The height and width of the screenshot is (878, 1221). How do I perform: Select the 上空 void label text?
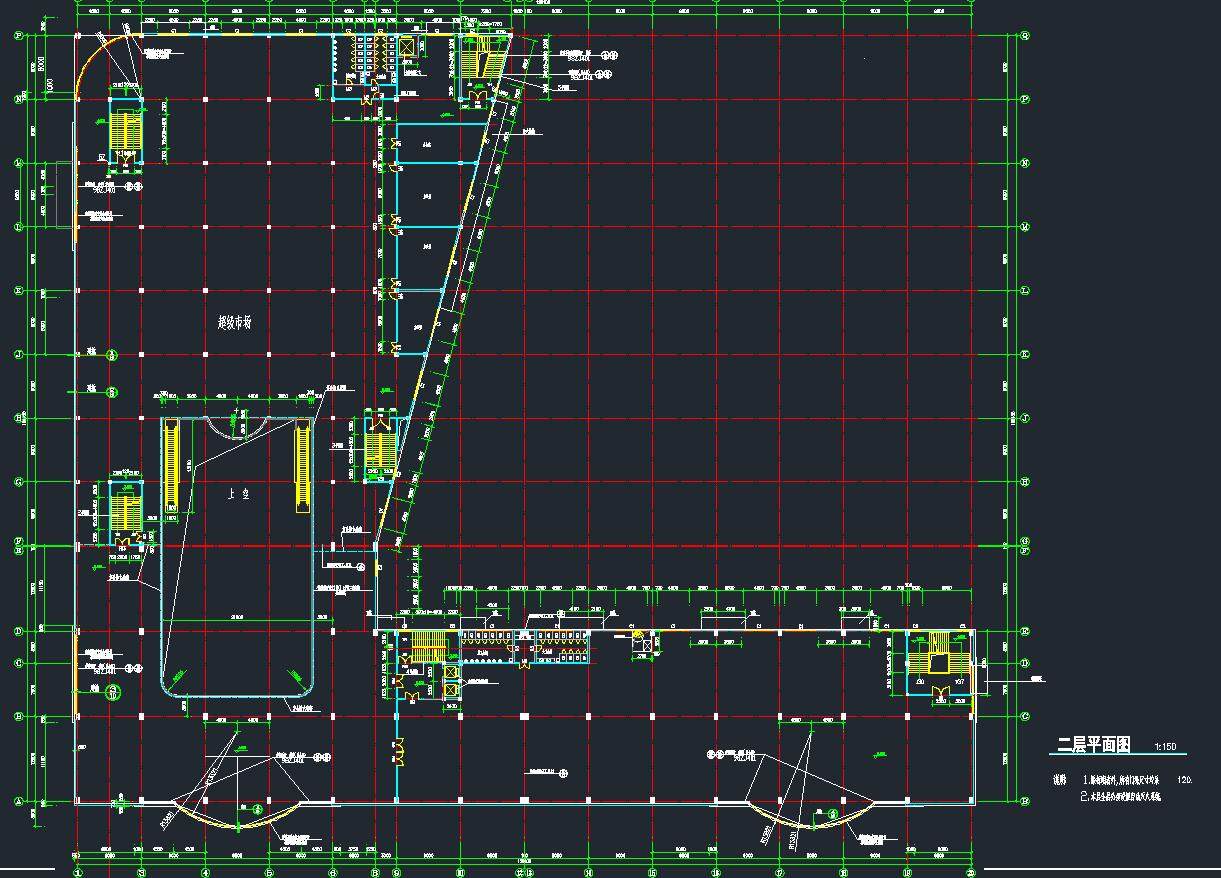click(238, 493)
